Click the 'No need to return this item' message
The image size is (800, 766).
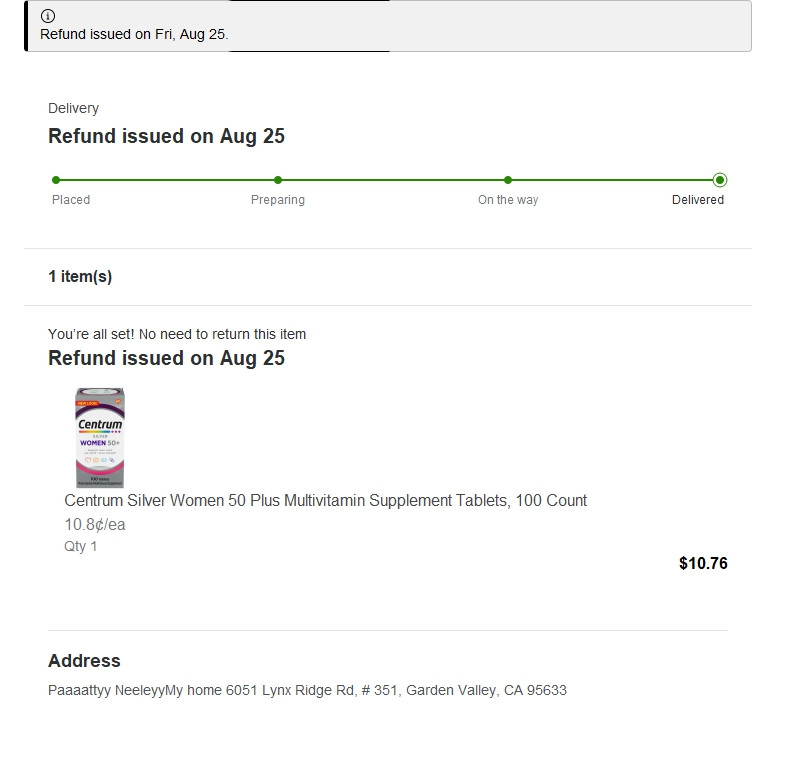177,334
